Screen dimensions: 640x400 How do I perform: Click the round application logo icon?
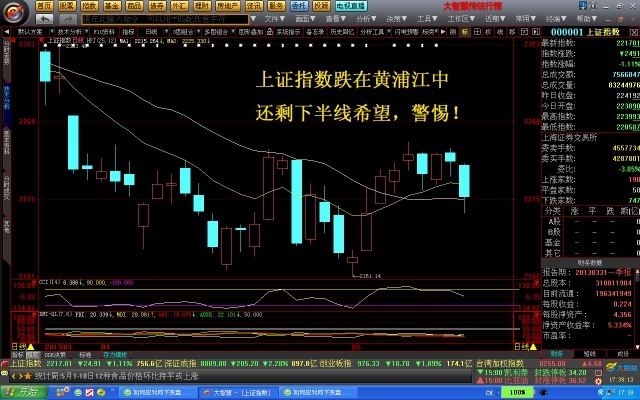pyautogui.click(x=16, y=12)
